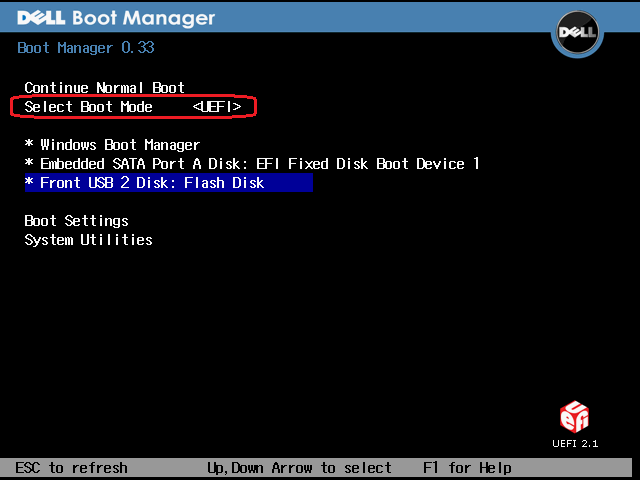Click the asterisk beside Front USB 2 Disk

click(29, 183)
